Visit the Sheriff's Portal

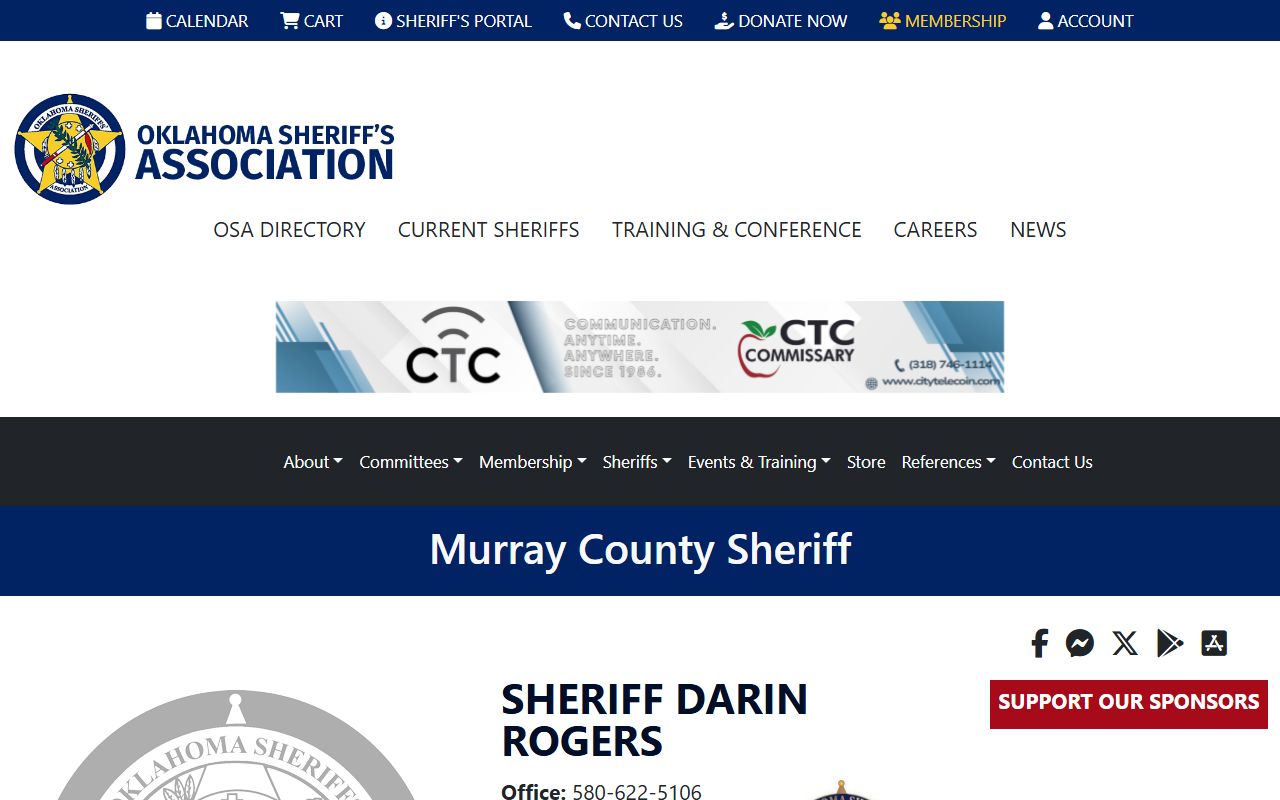pos(453,21)
